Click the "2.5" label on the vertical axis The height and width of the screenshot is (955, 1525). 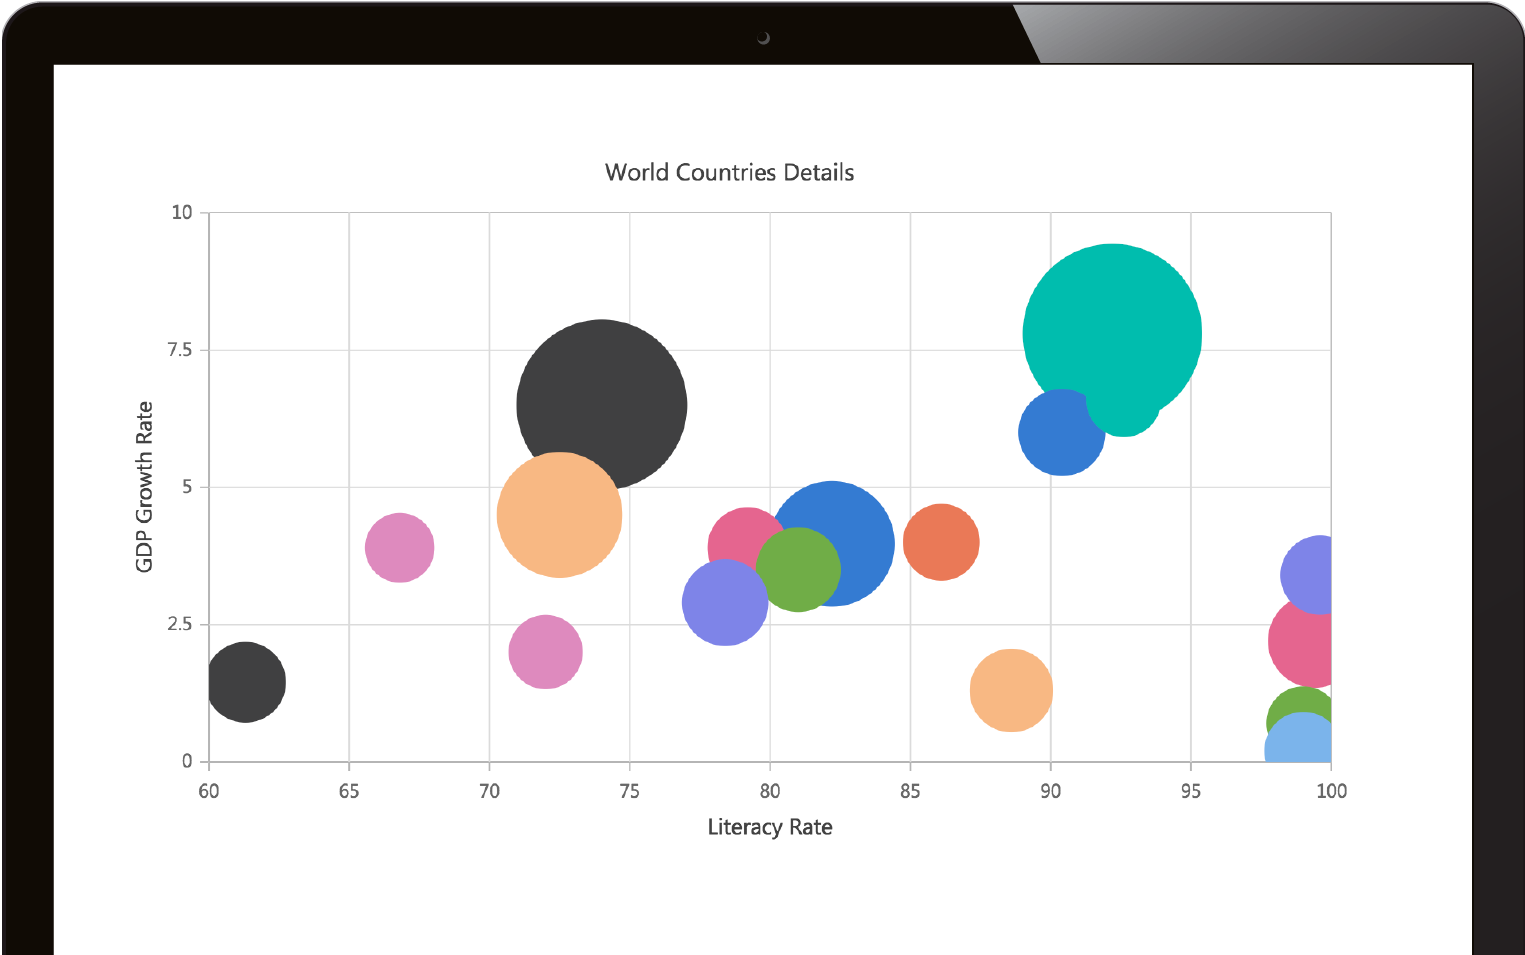180,624
